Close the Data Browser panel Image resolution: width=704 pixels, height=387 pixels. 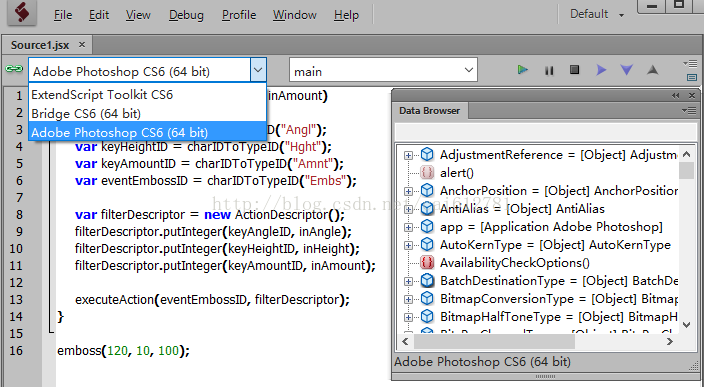692,95
